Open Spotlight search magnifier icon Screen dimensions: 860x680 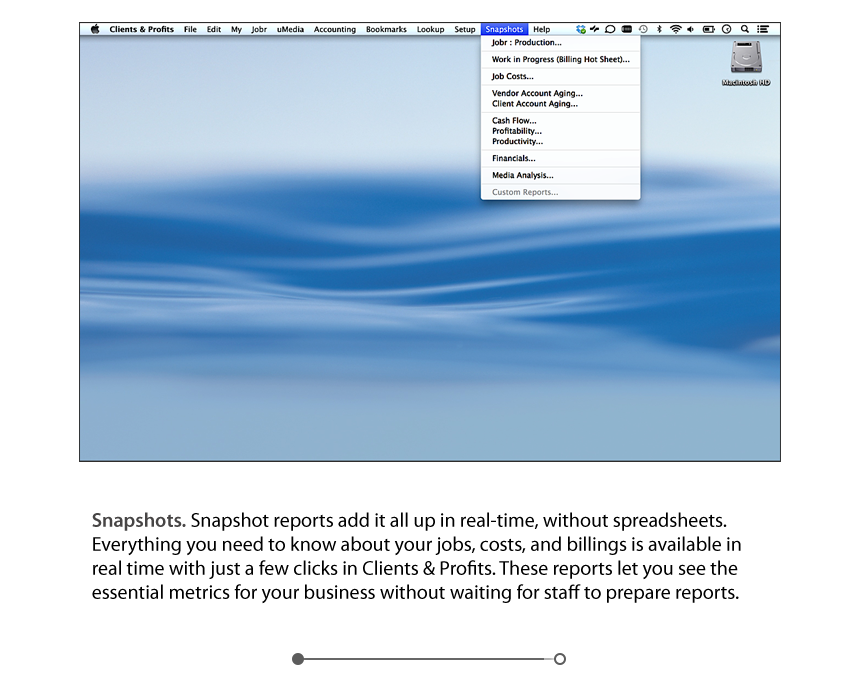(745, 29)
